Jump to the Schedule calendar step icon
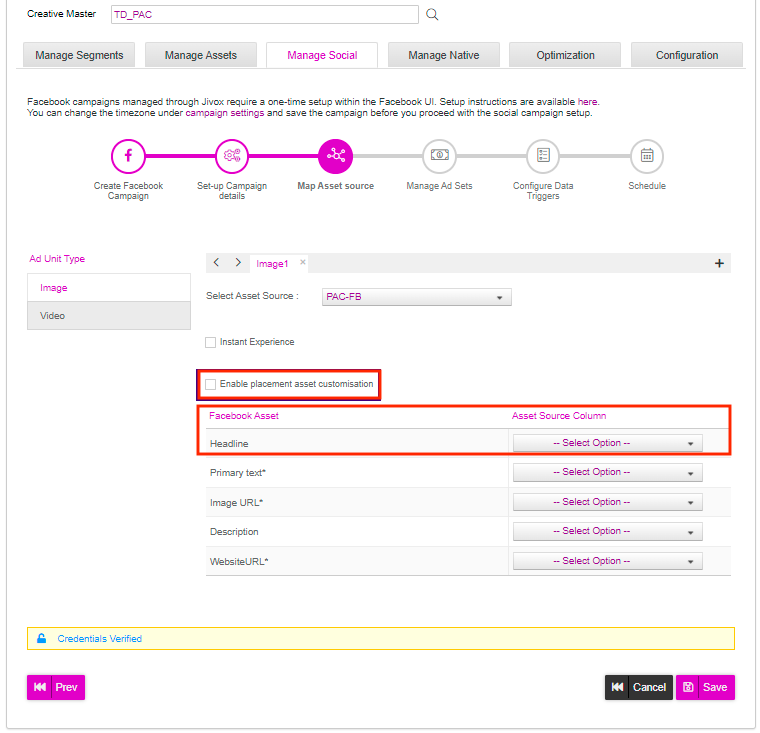The image size is (760, 733). (x=647, y=156)
